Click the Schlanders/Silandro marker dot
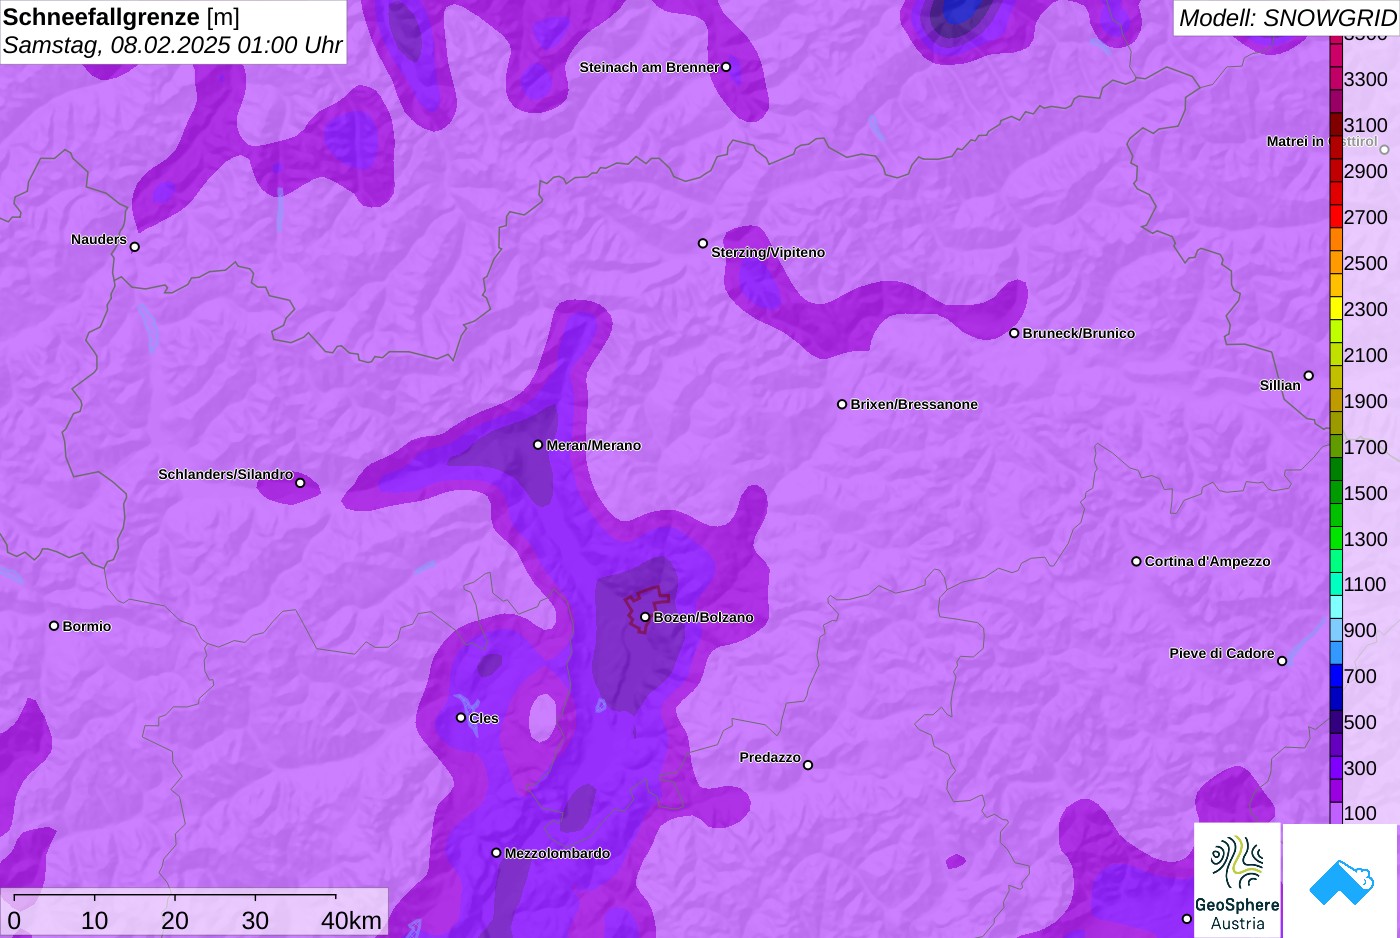 [x=300, y=483]
